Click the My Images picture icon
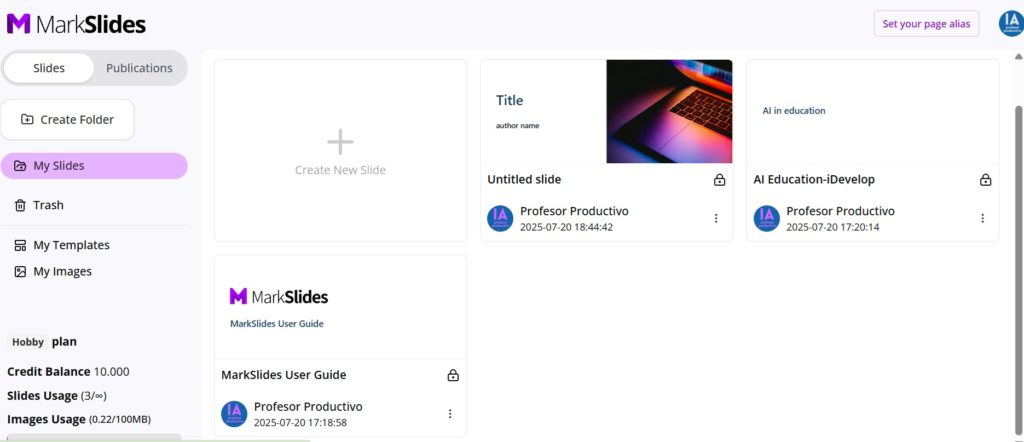 [20, 272]
